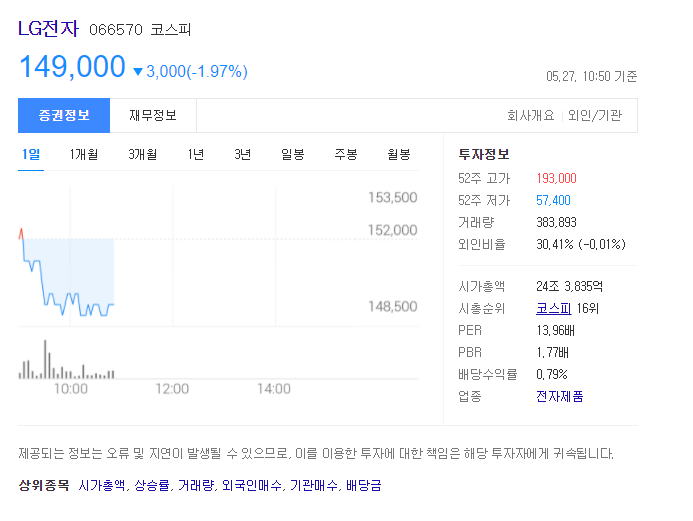
Task: Open the 외인/기관 link
Action: [x=595, y=115]
